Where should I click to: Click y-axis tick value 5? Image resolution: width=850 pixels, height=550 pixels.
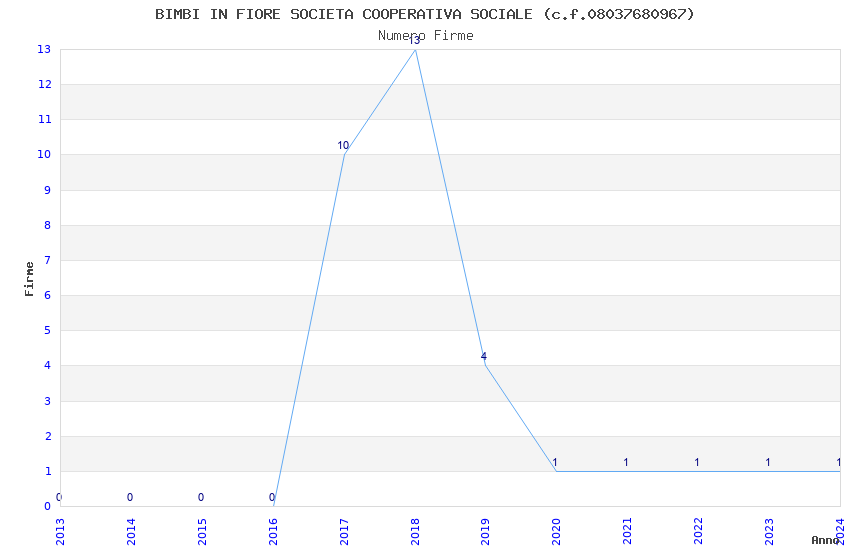(x=48, y=330)
